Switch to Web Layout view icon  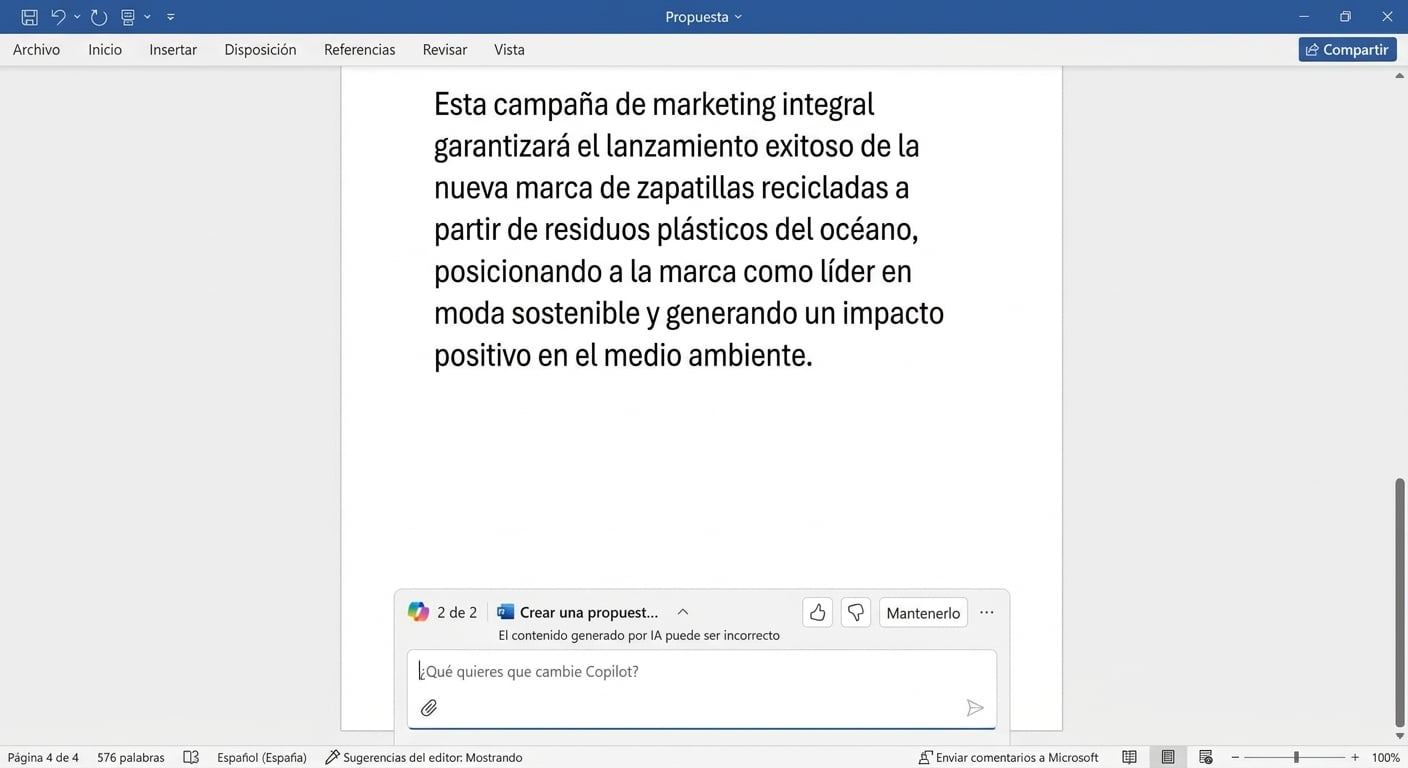pyautogui.click(x=1206, y=758)
